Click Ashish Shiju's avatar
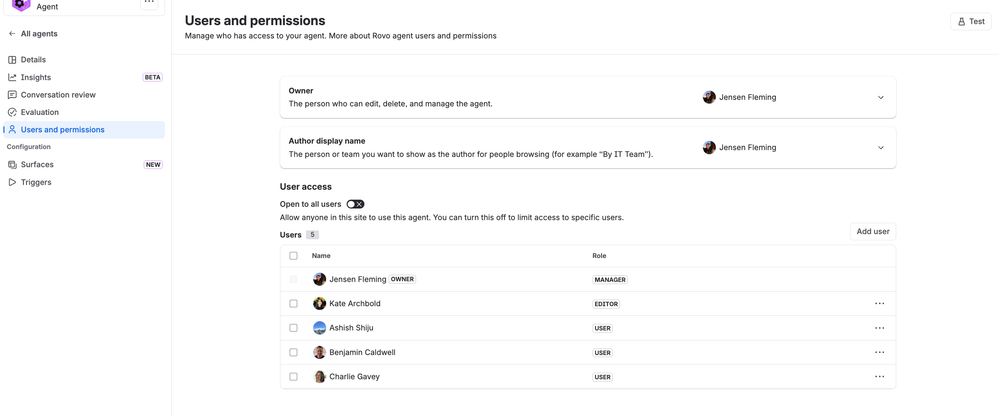This screenshot has height=416, width=999. click(x=319, y=328)
